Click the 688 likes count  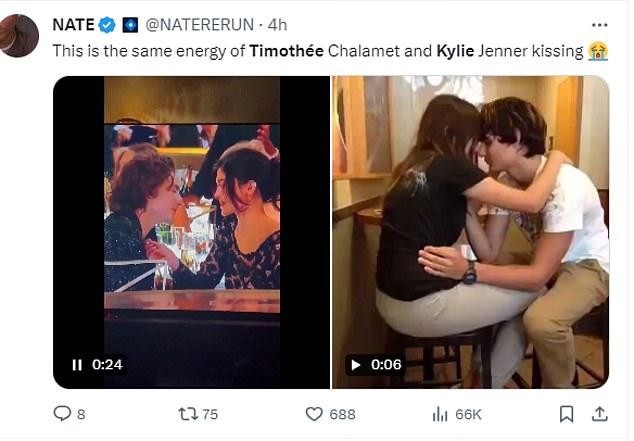(343, 413)
